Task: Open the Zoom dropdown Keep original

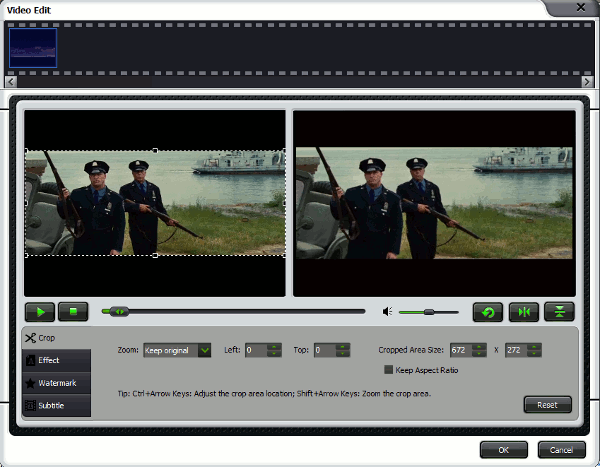Action: coord(177,350)
